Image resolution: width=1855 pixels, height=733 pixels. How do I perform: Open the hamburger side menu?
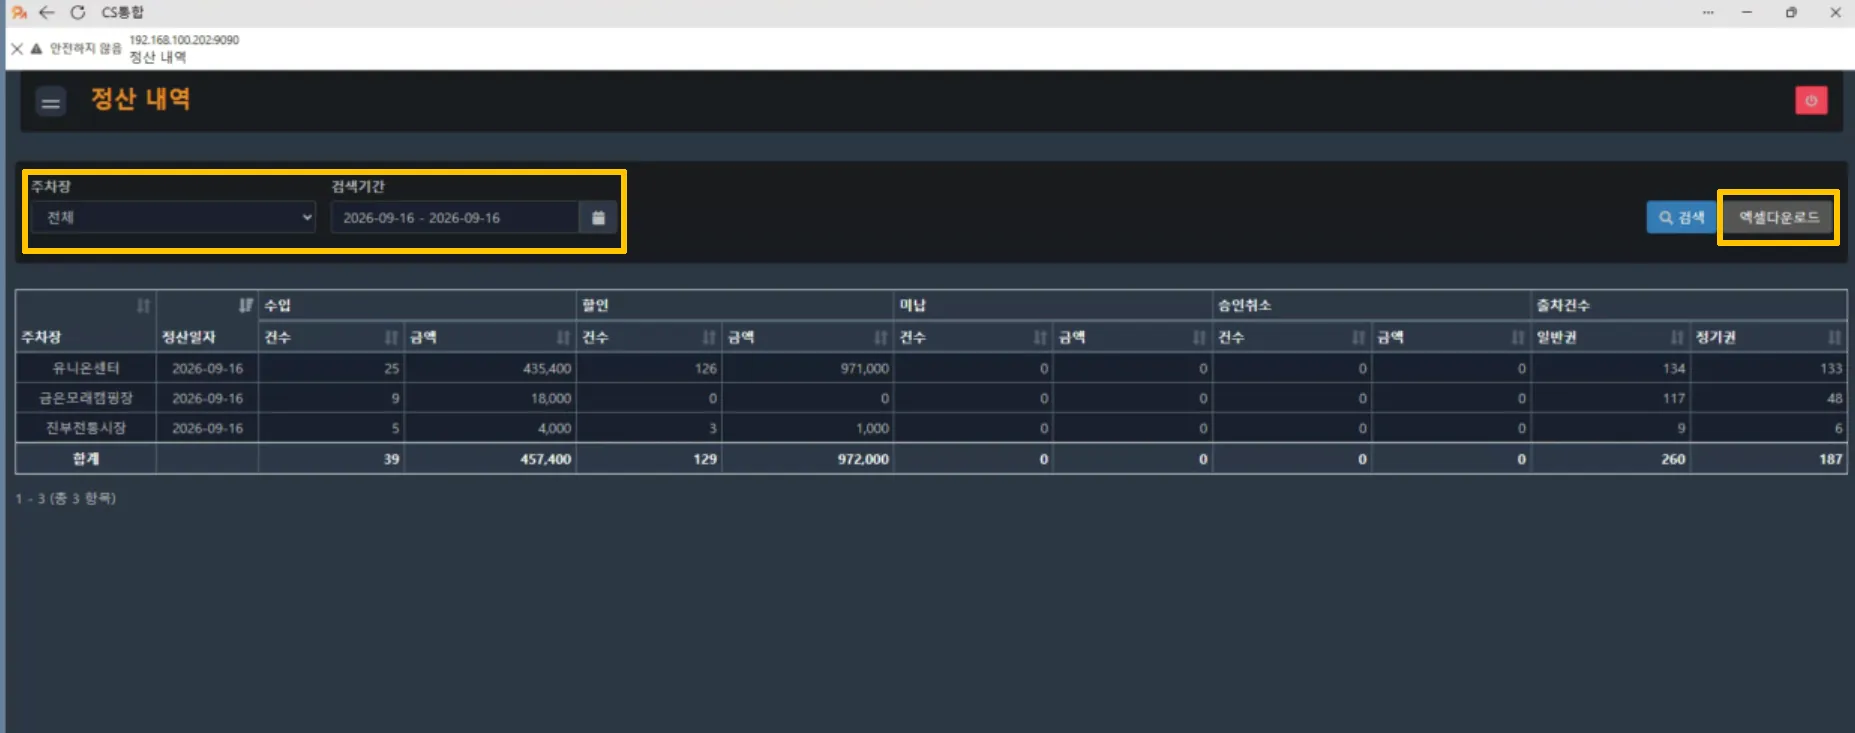pos(51,102)
